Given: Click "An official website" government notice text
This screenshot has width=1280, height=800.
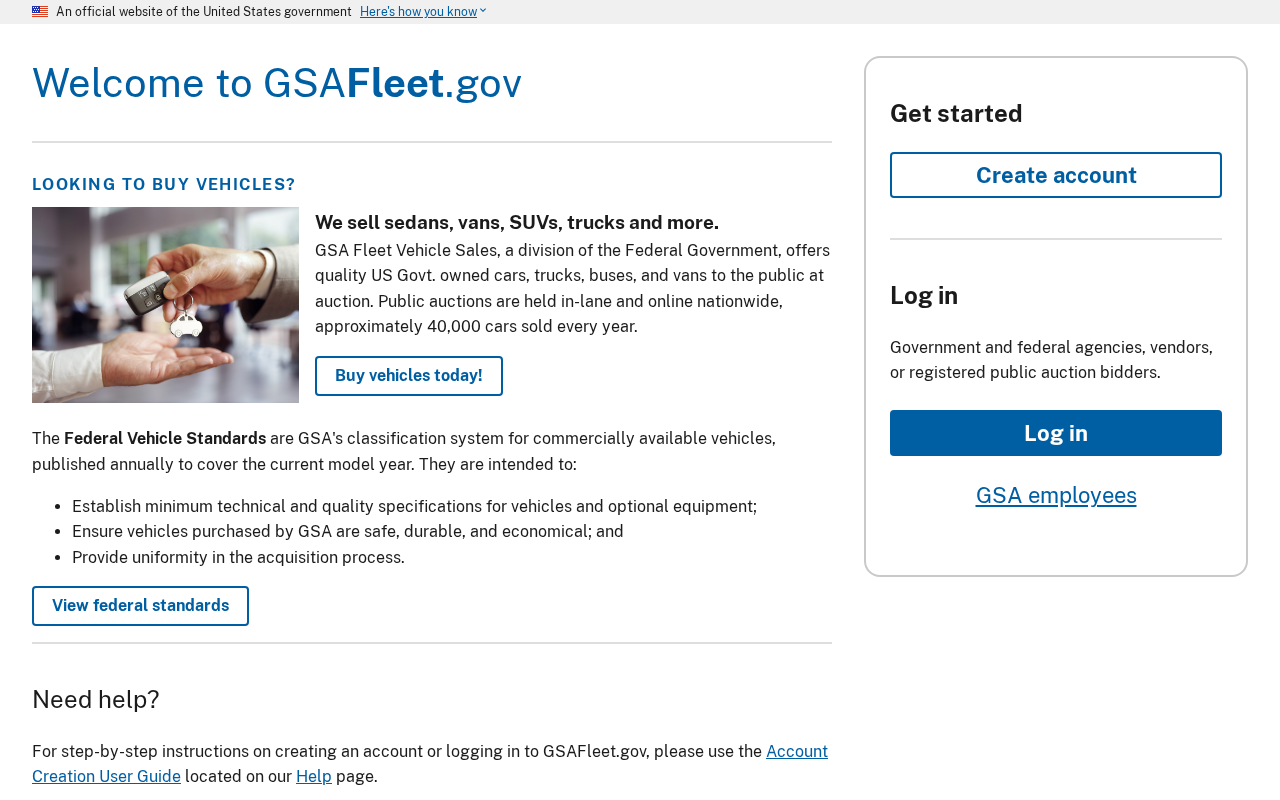Looking at the screenshot, I should pyautogui.click(x=204, y=12).
